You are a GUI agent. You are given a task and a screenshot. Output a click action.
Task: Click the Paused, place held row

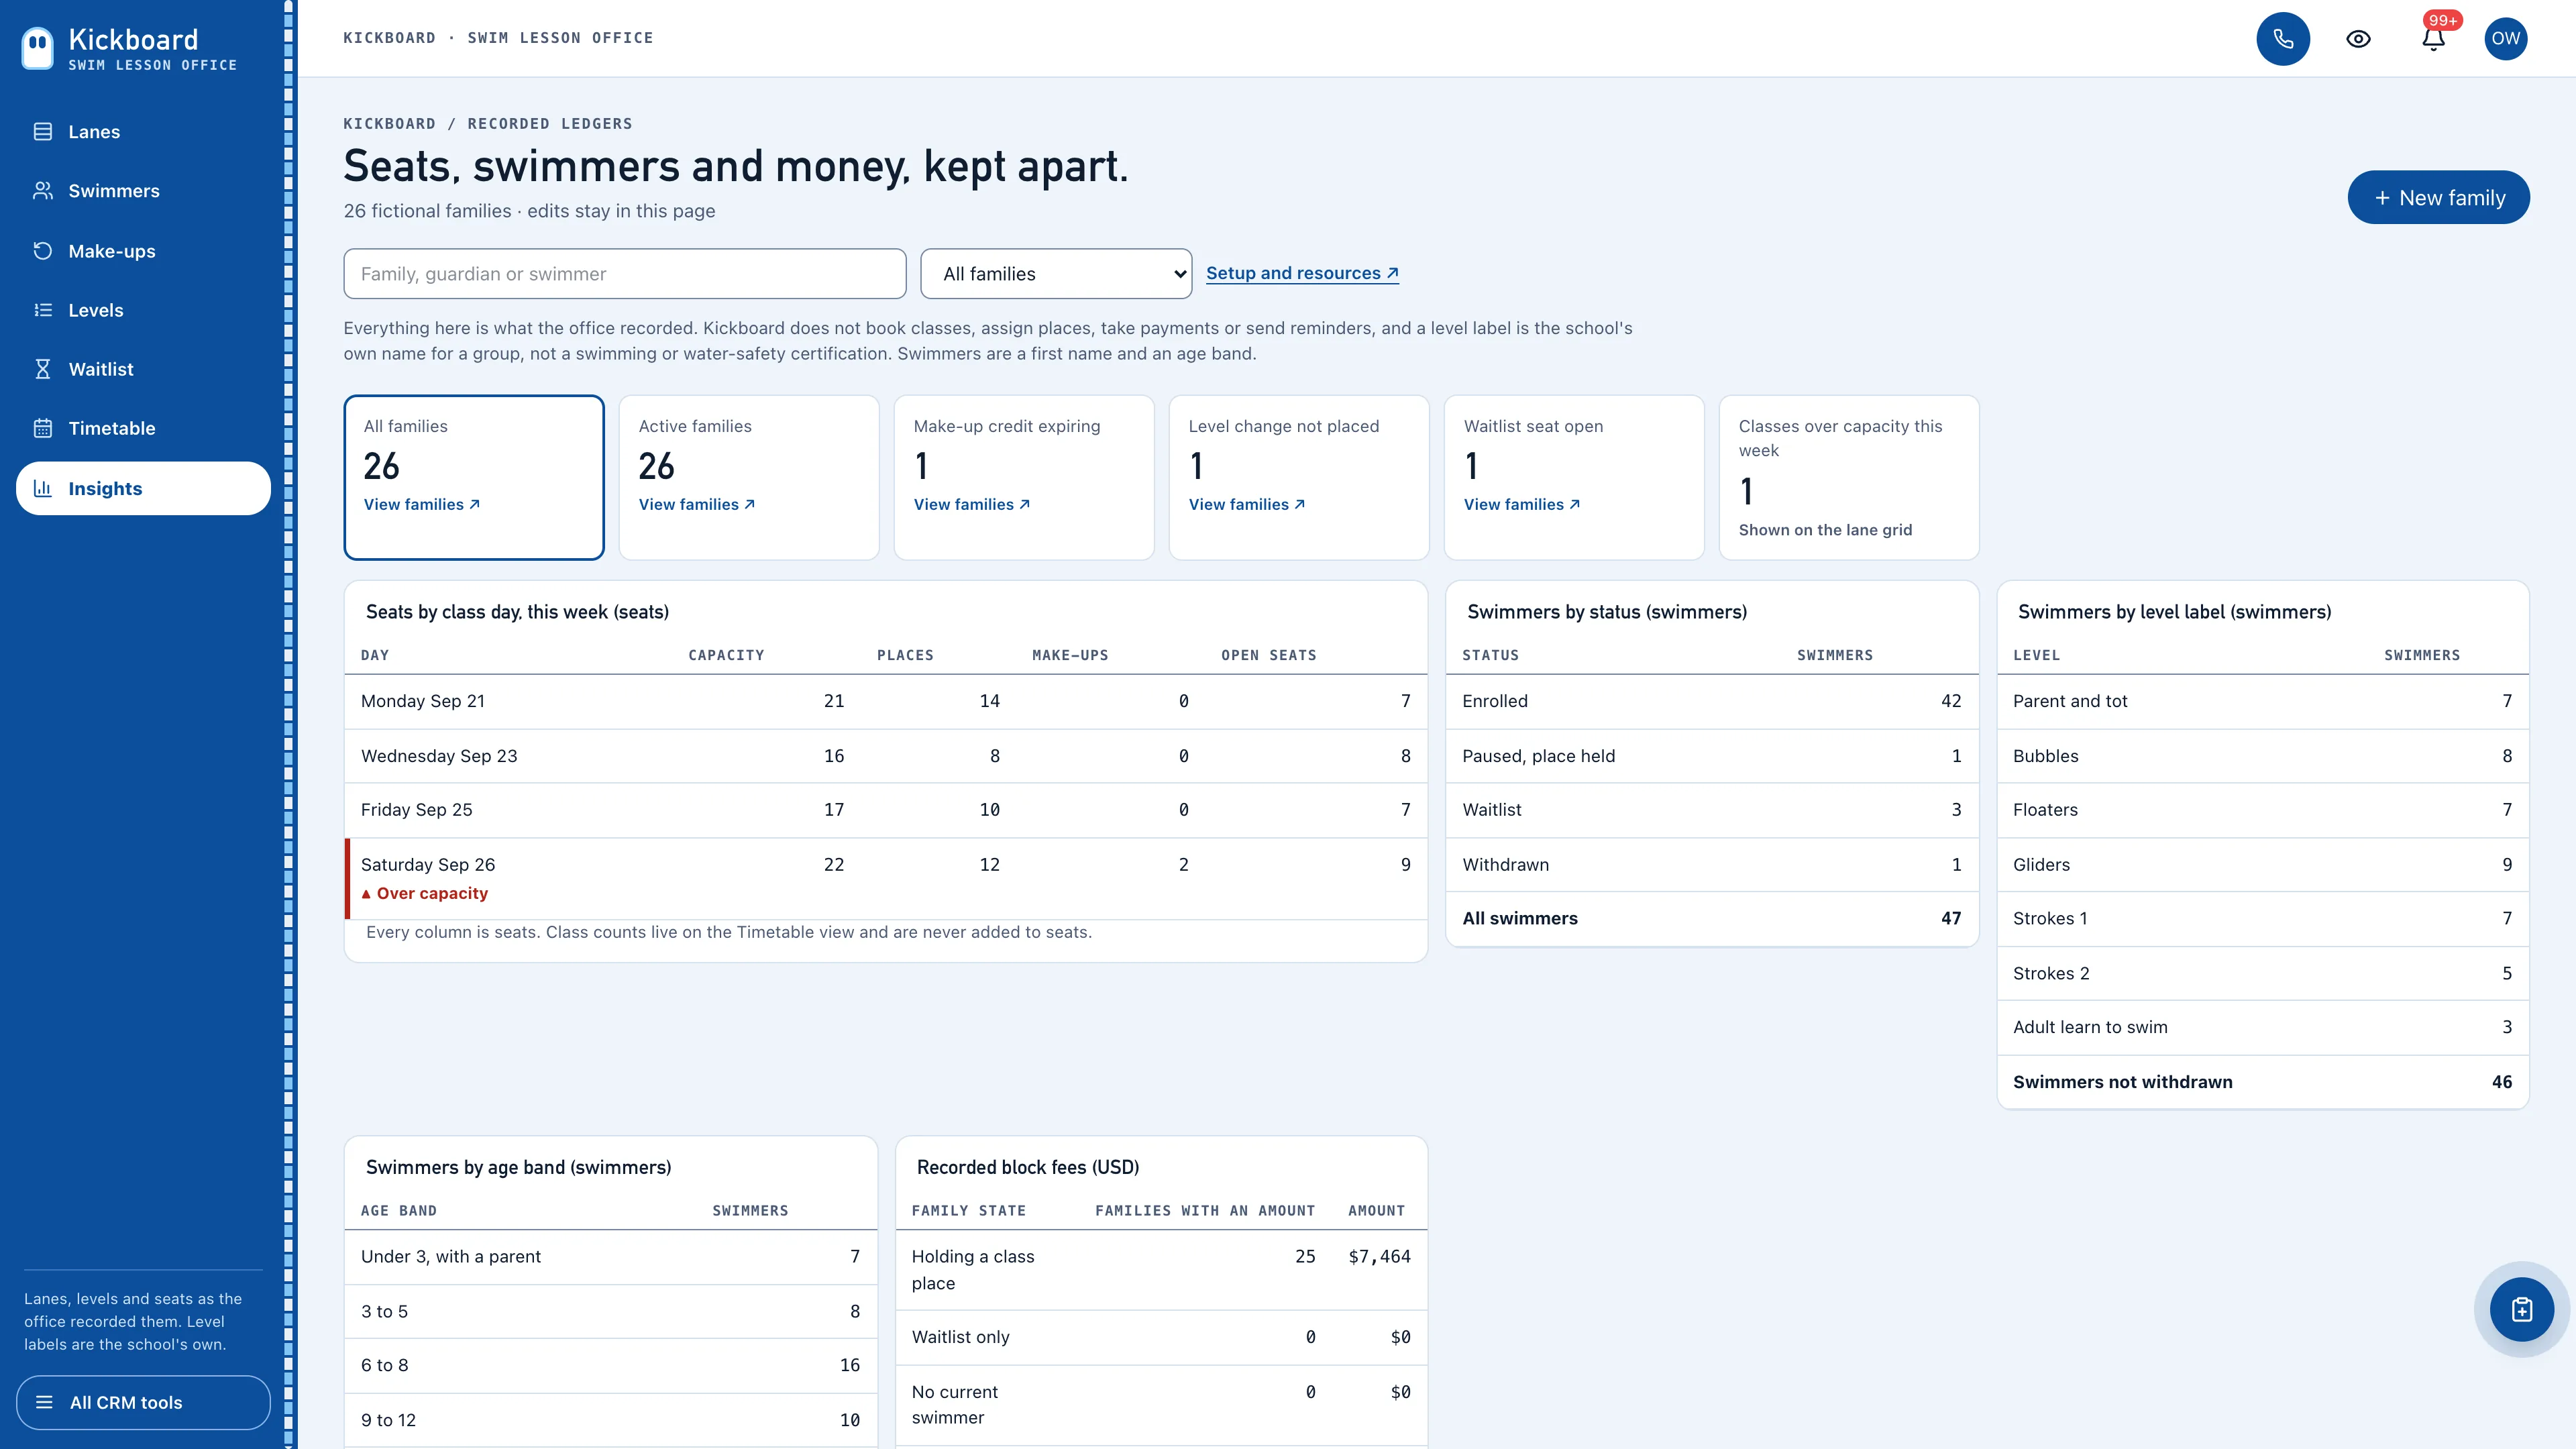tap(1712, 756)
